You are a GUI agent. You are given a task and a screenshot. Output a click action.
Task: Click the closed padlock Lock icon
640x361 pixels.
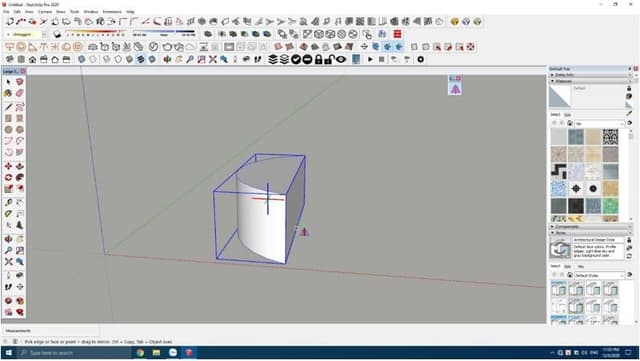pyautogui.click(x=319, y=59)
